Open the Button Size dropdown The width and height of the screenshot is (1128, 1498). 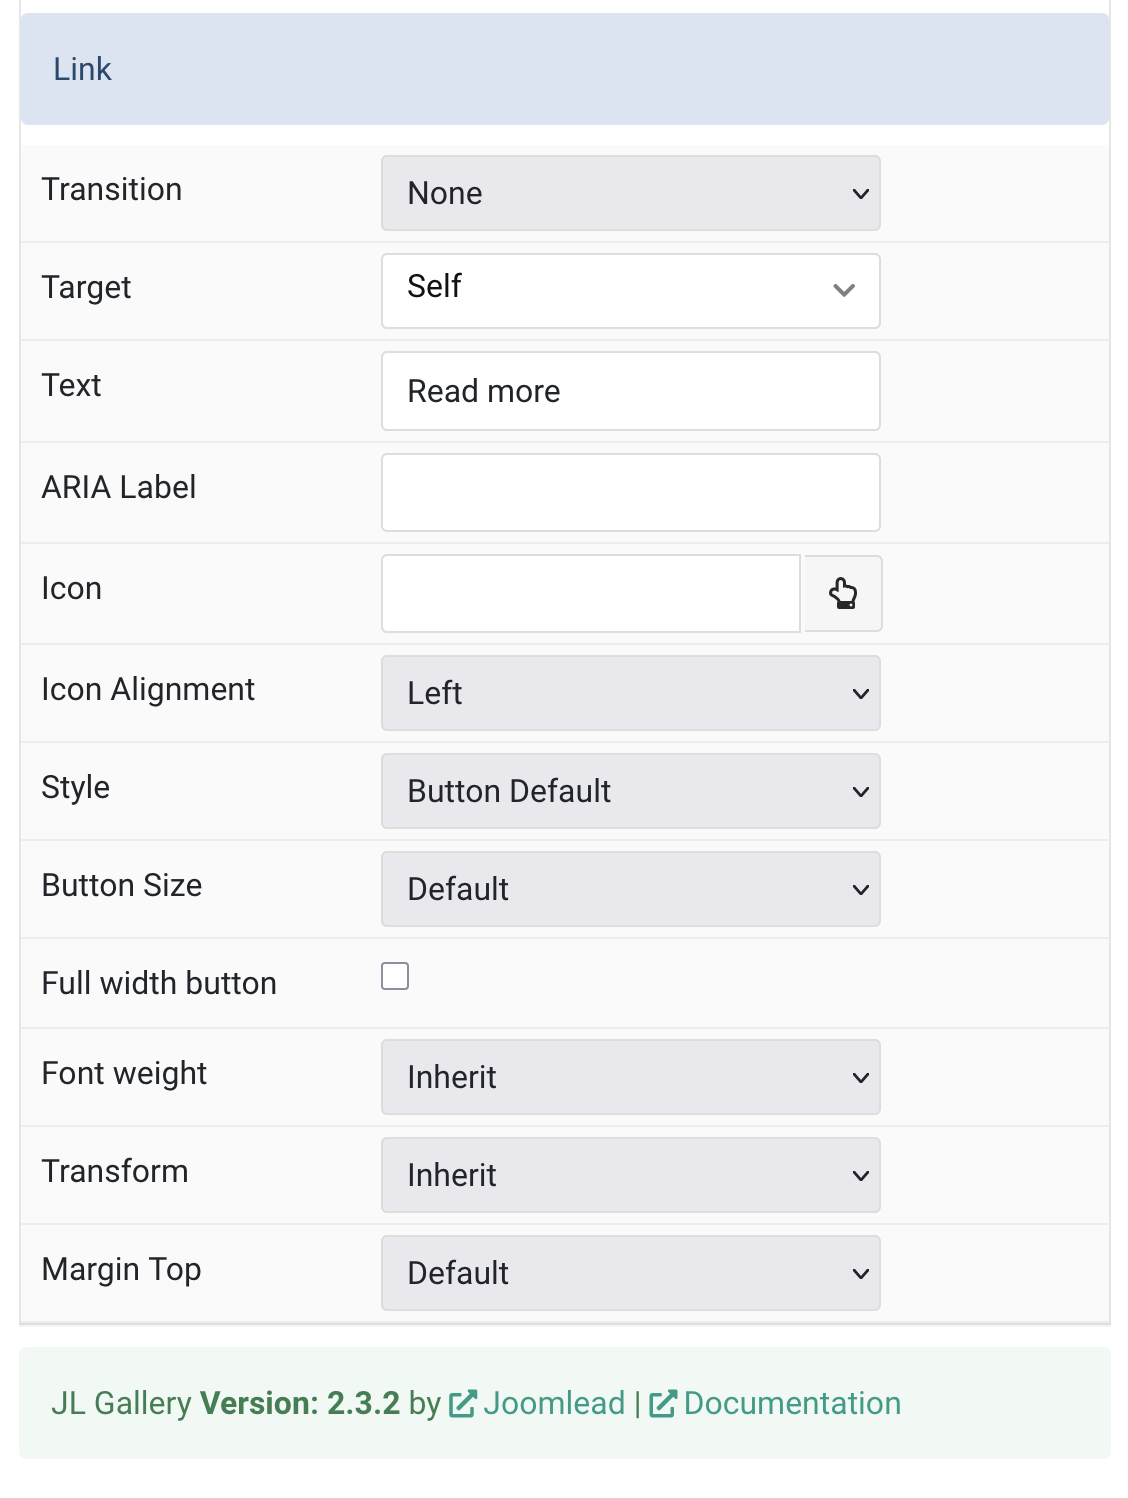pos(631,889)
